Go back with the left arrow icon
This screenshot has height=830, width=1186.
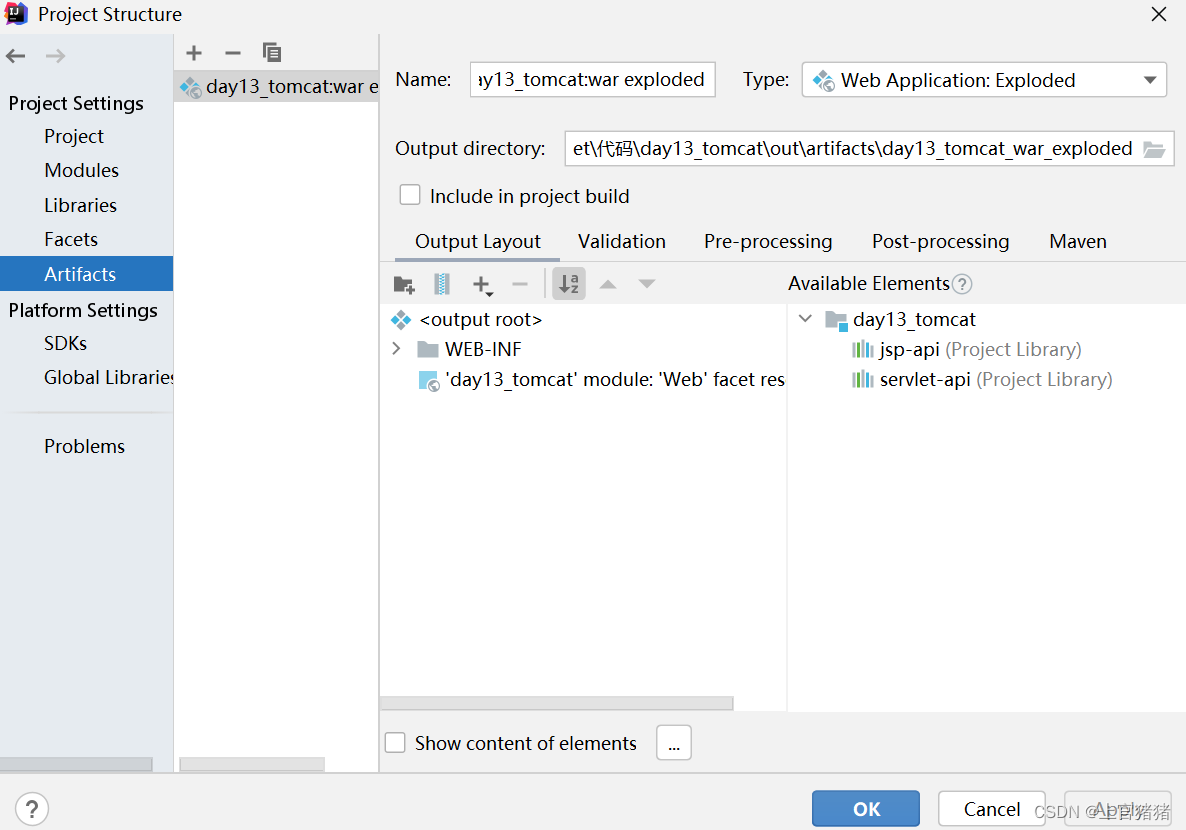[x=15, y=55]
